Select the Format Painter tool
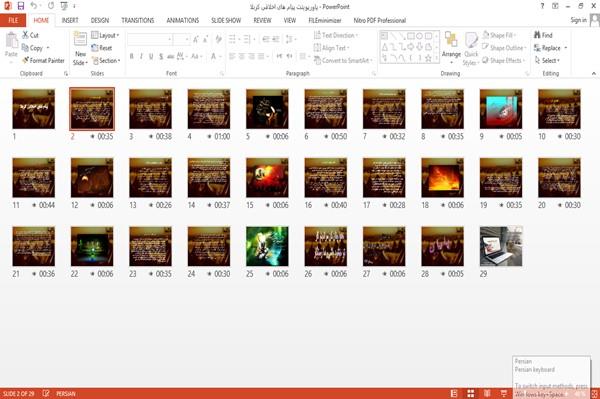The height and width of the screenshot is (399, 600). point(43,60)
